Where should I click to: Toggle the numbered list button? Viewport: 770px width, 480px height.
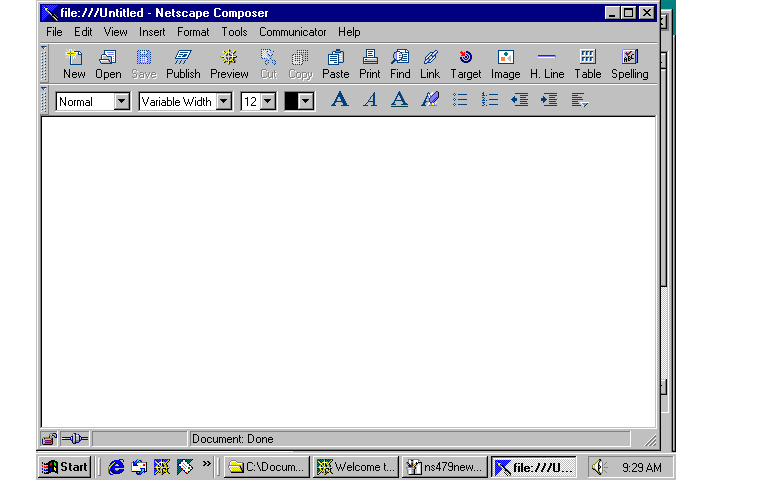click(490, 100)
